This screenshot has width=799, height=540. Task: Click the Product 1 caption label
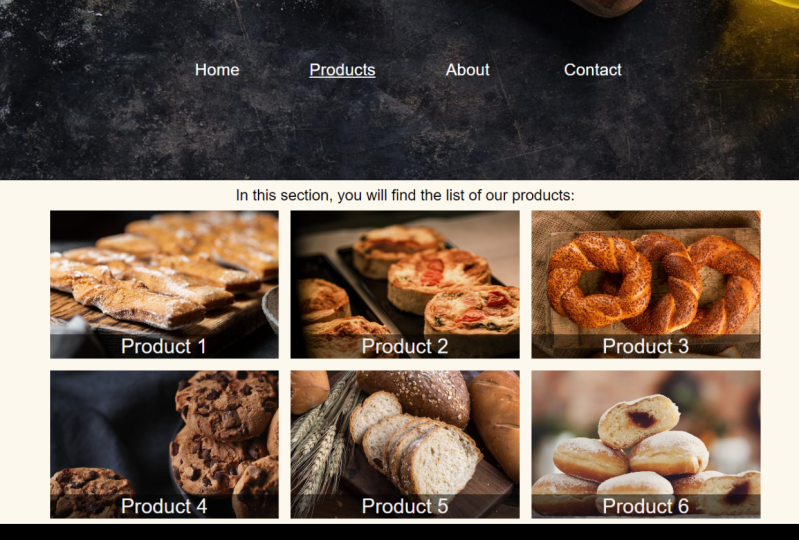pyautogui.click(x=164, y=346)
